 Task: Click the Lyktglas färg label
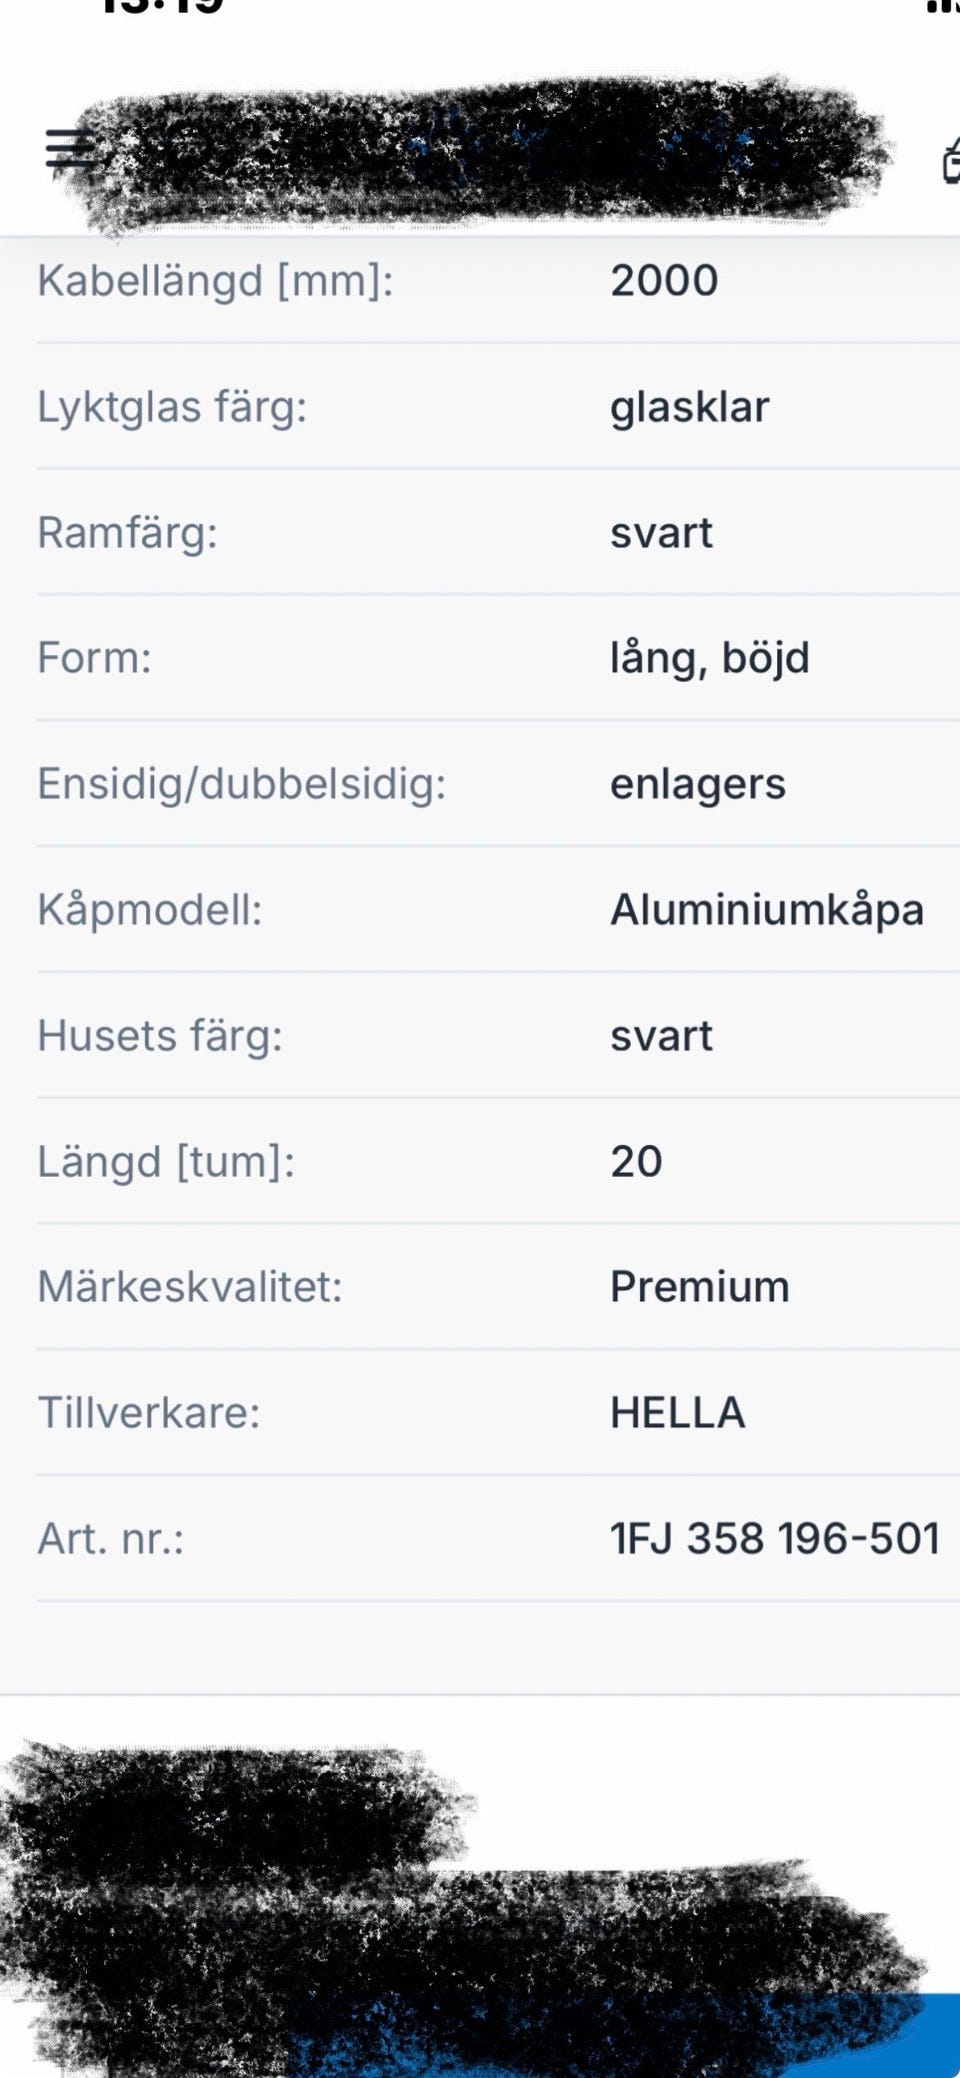172,407
